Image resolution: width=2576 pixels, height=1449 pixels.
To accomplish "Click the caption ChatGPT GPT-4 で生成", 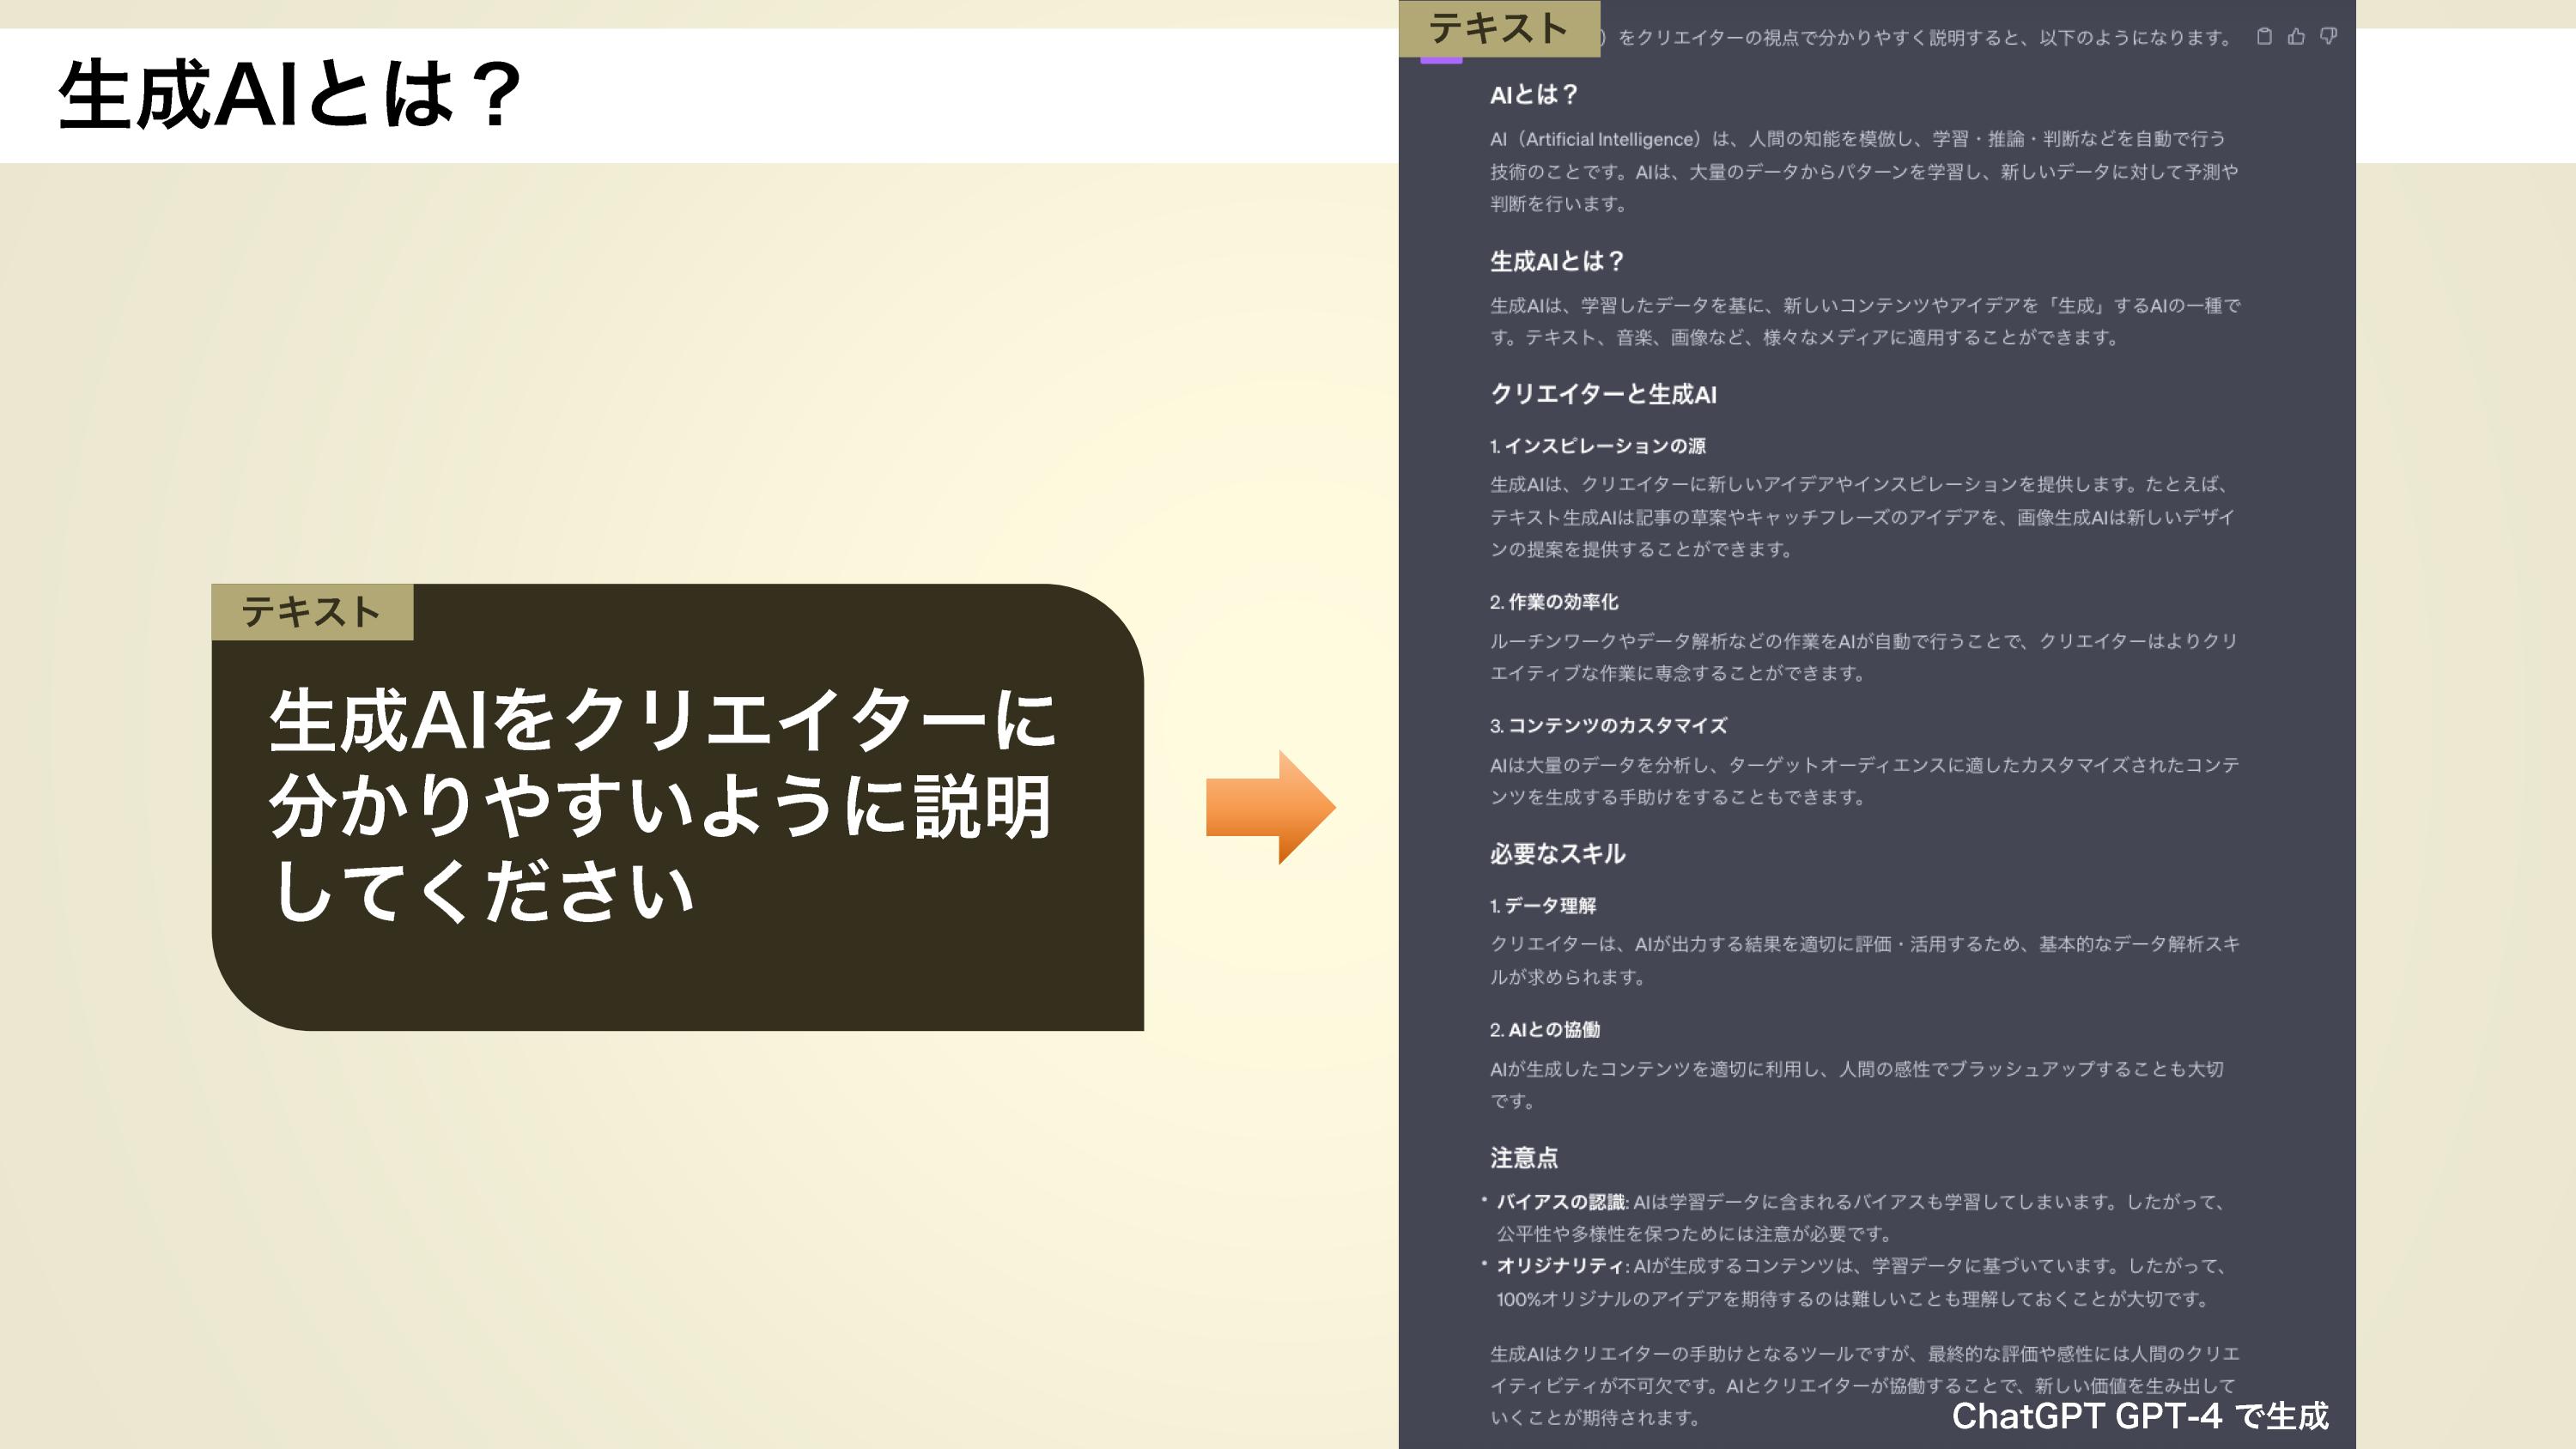I will (2140, 1416).
